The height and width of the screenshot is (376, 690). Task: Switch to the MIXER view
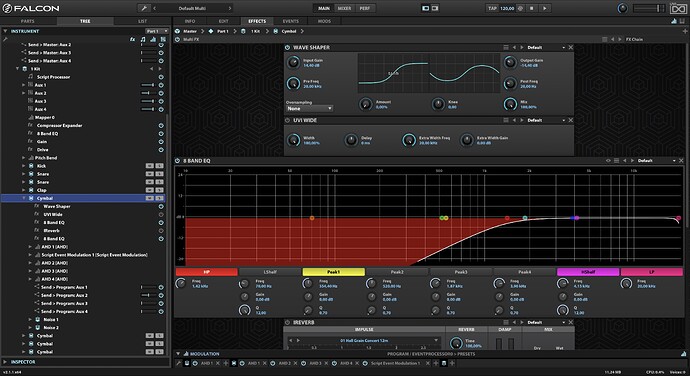click(x=344, y=8)
